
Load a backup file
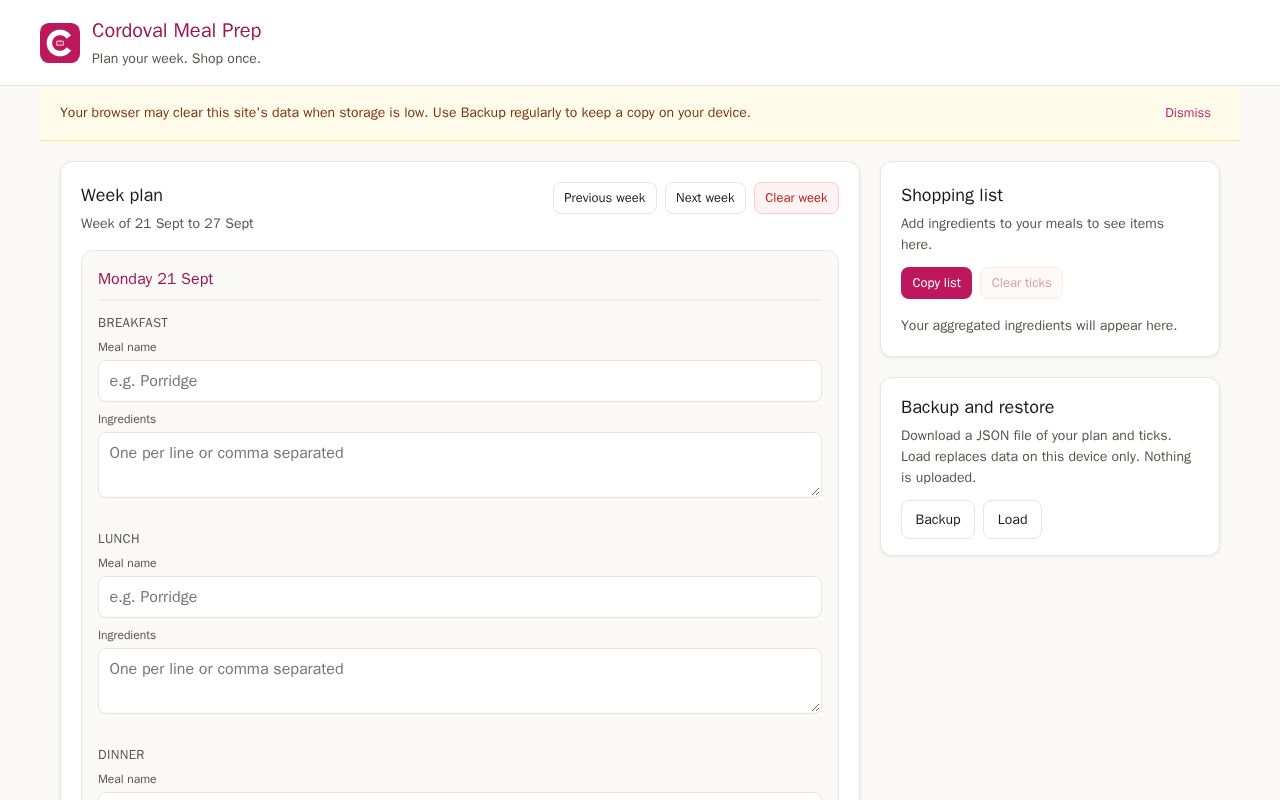pos(1012,520)
